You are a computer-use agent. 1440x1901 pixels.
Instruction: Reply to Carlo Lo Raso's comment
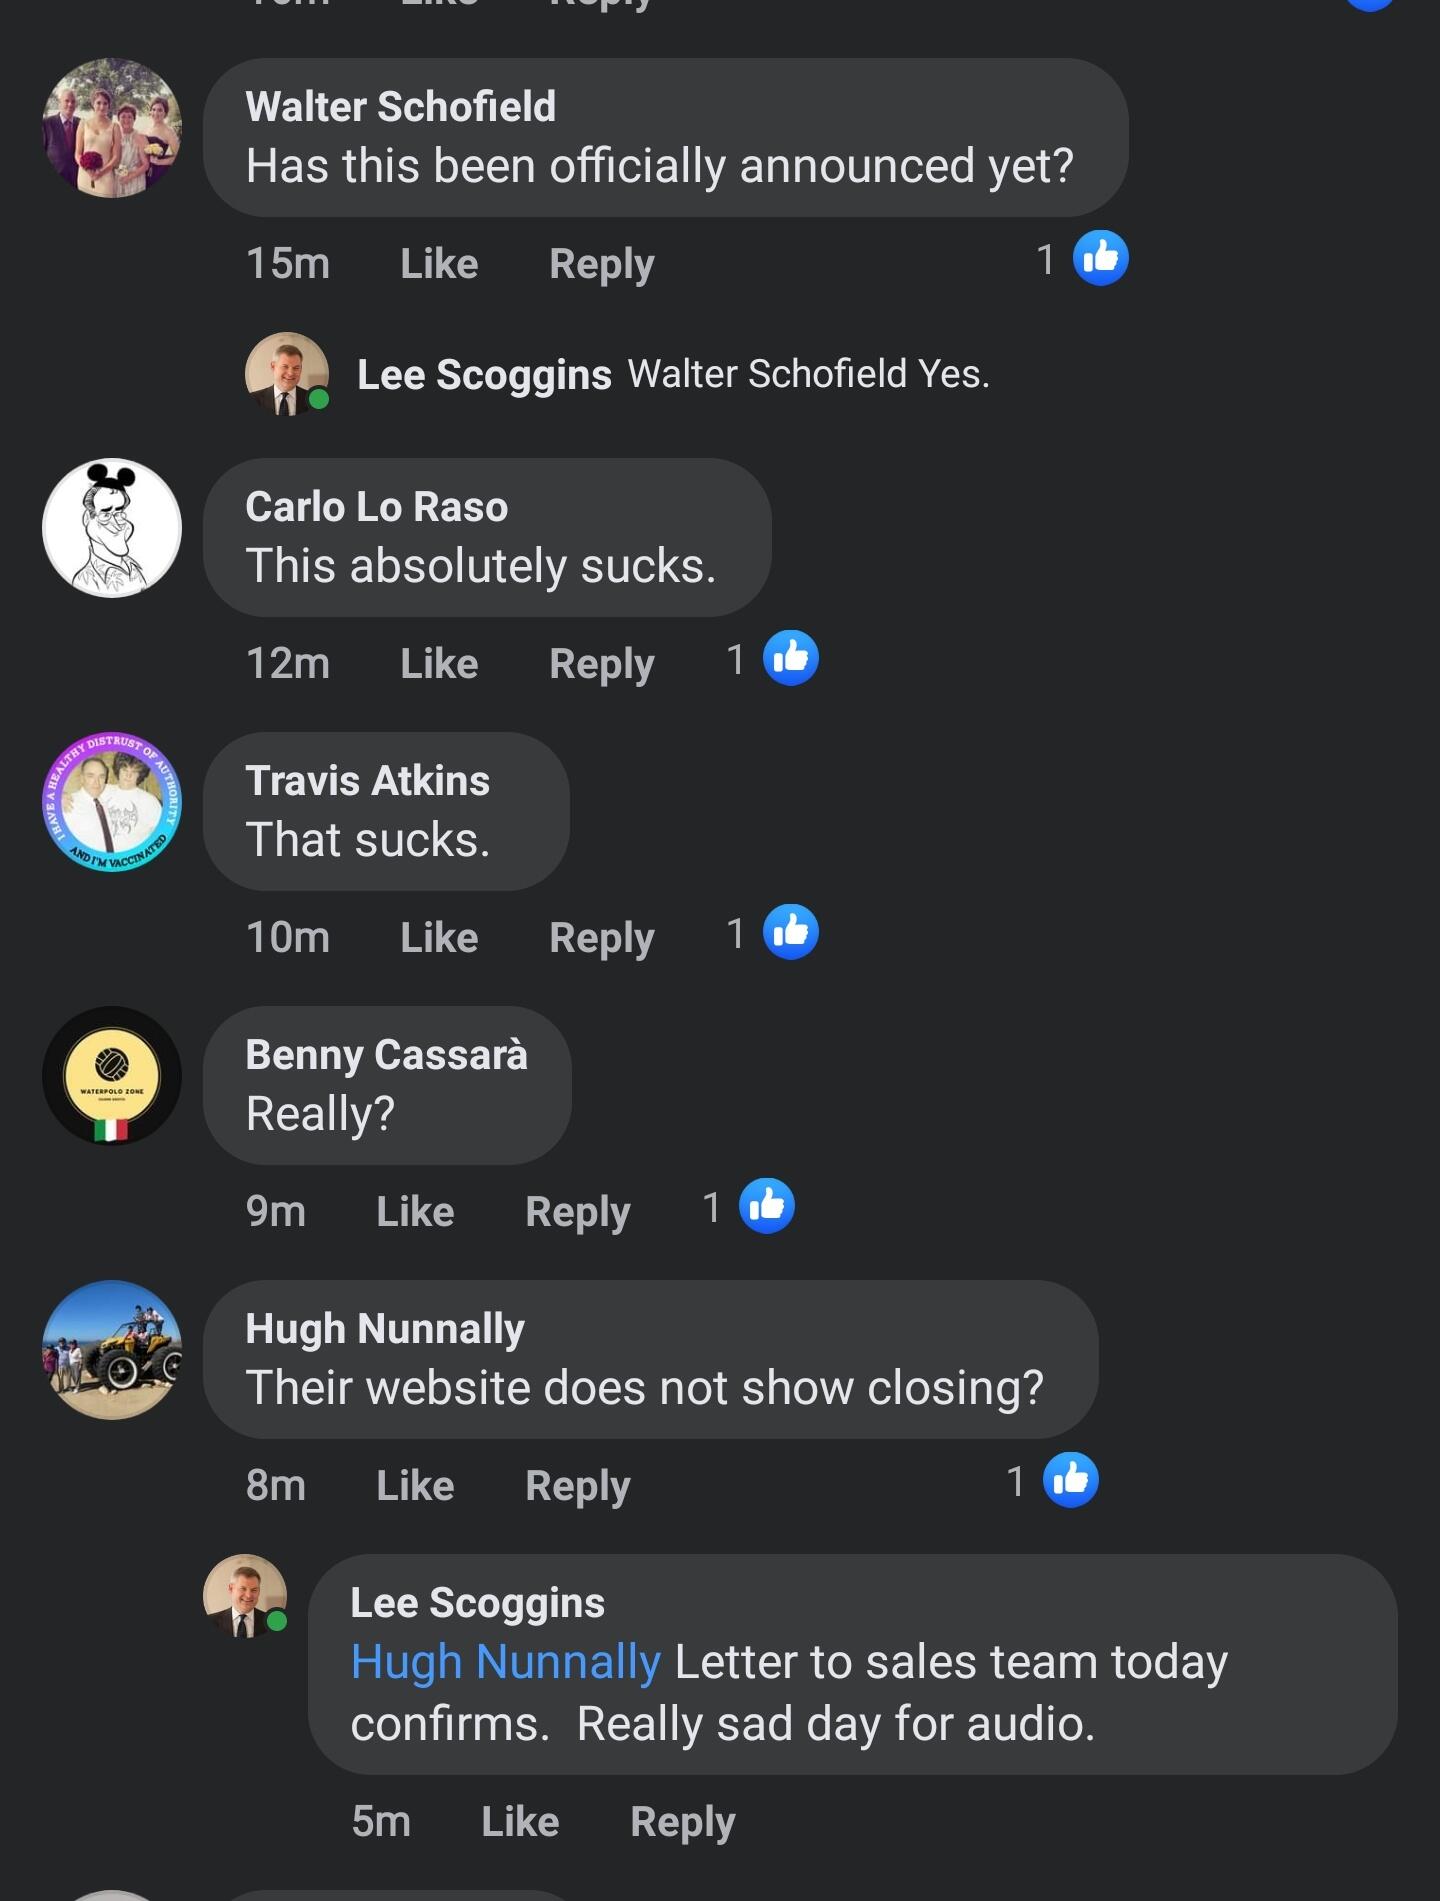[x=601, y=664]
